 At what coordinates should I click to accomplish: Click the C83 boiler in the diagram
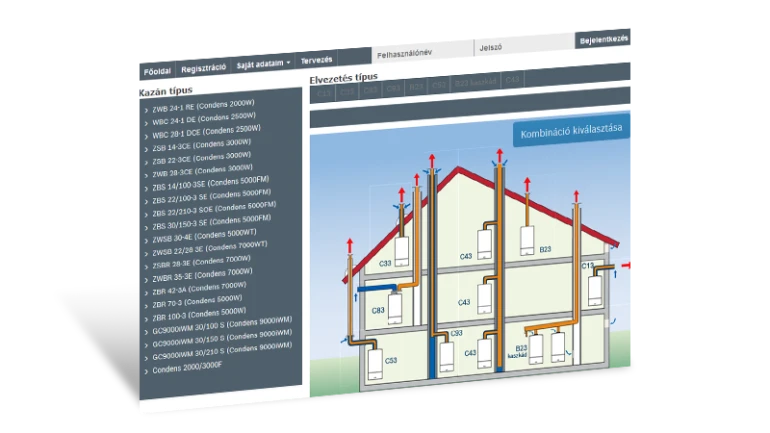(394, 309)
